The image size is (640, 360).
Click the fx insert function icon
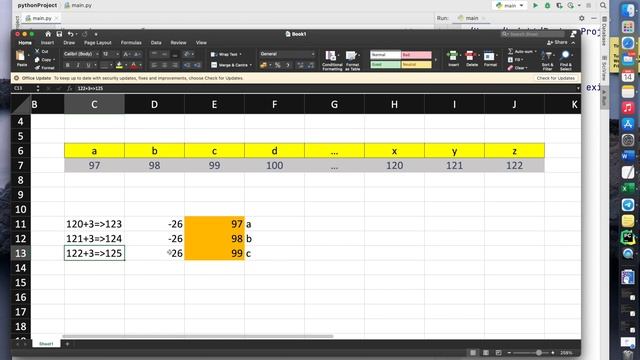click(70, 88)
